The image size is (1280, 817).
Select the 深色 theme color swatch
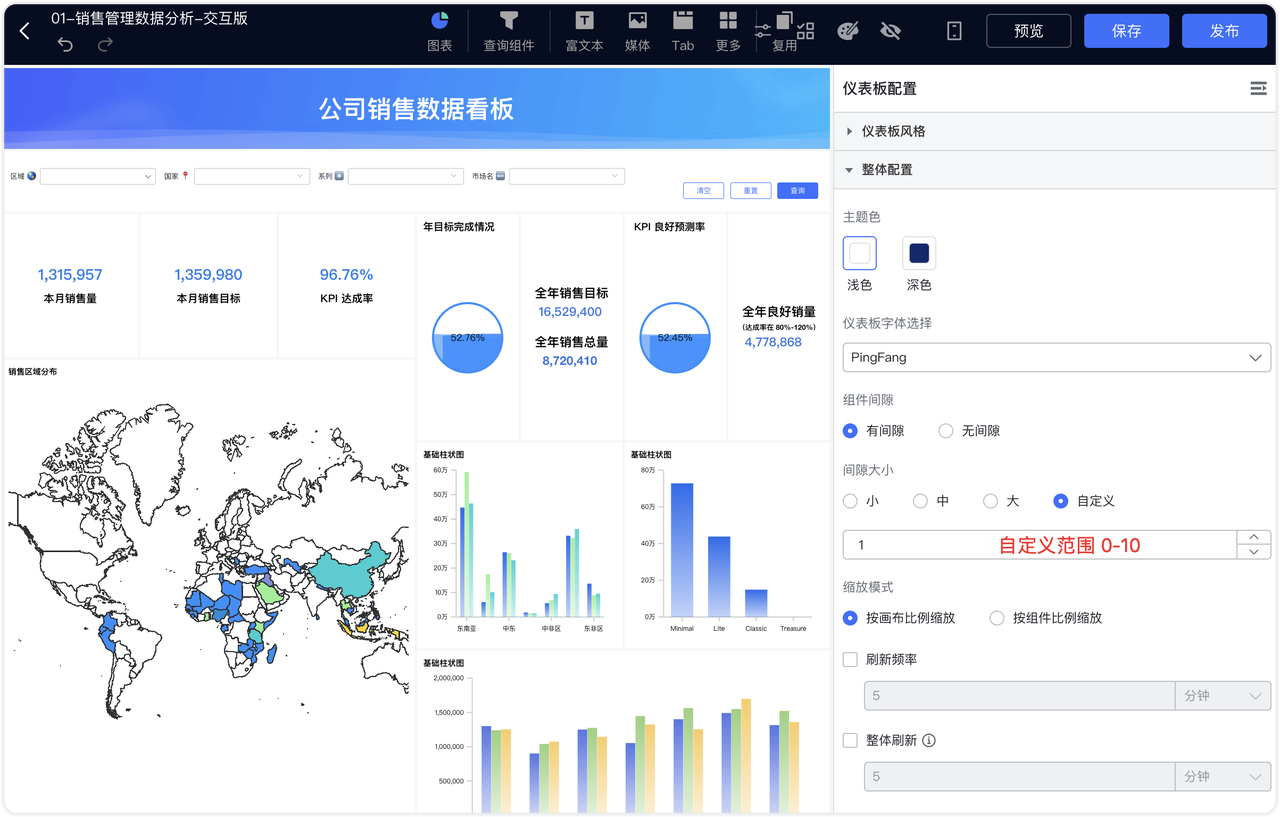[919, 254]
